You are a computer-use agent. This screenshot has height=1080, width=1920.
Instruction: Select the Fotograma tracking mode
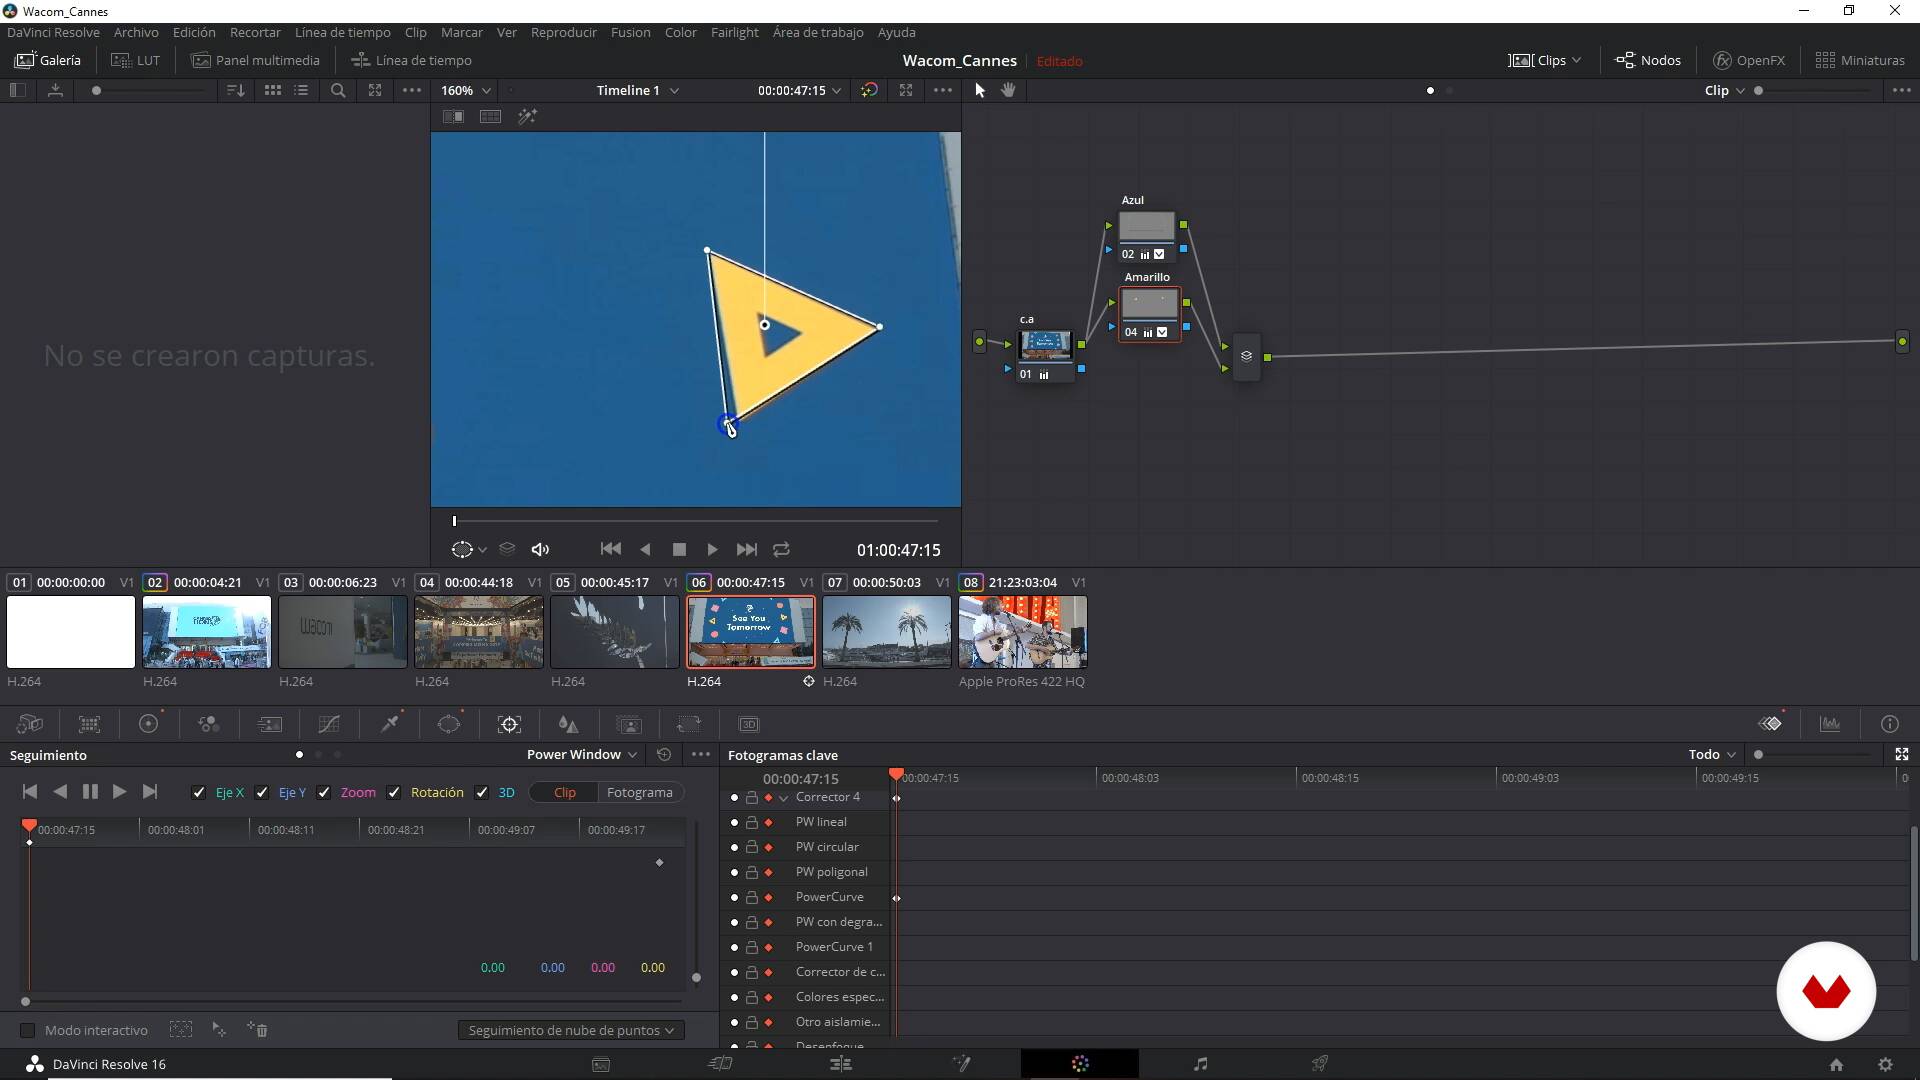point(640,792)
